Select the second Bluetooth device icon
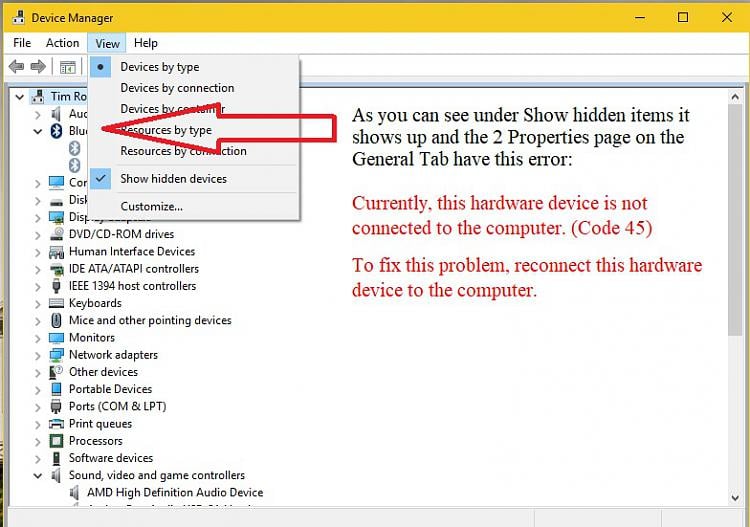The width and height of the screenshot is (750, 527). pos(75,165)
